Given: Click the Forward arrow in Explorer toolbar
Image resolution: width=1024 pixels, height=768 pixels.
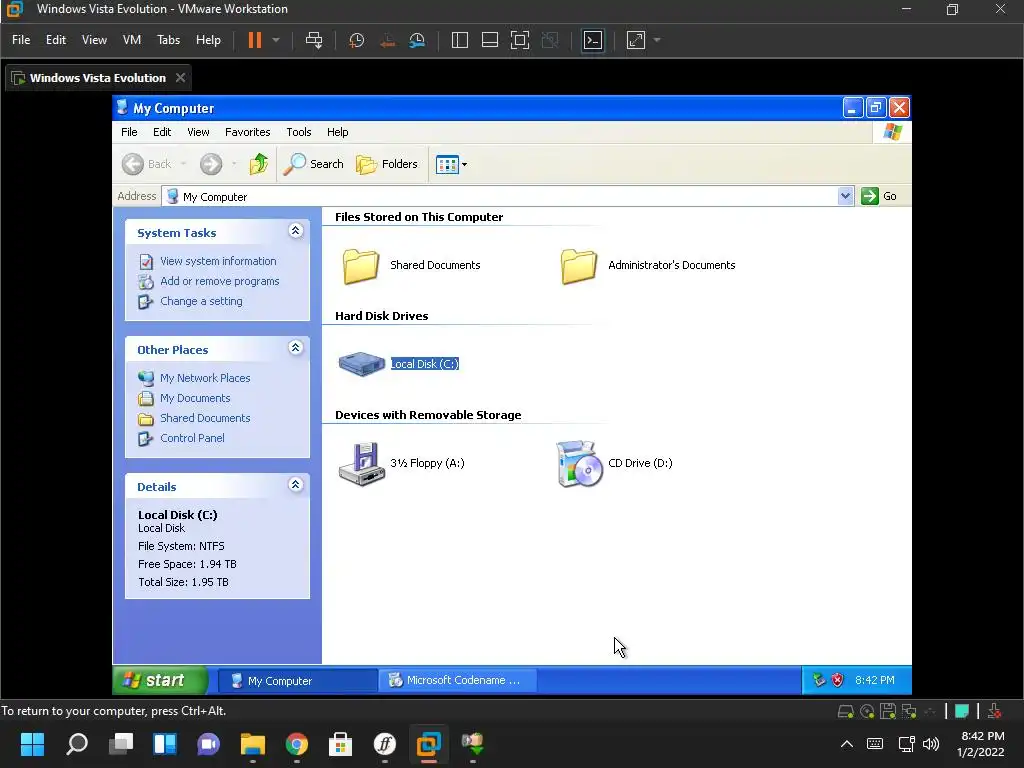Looking at the screenshot, I should (211, 164).
